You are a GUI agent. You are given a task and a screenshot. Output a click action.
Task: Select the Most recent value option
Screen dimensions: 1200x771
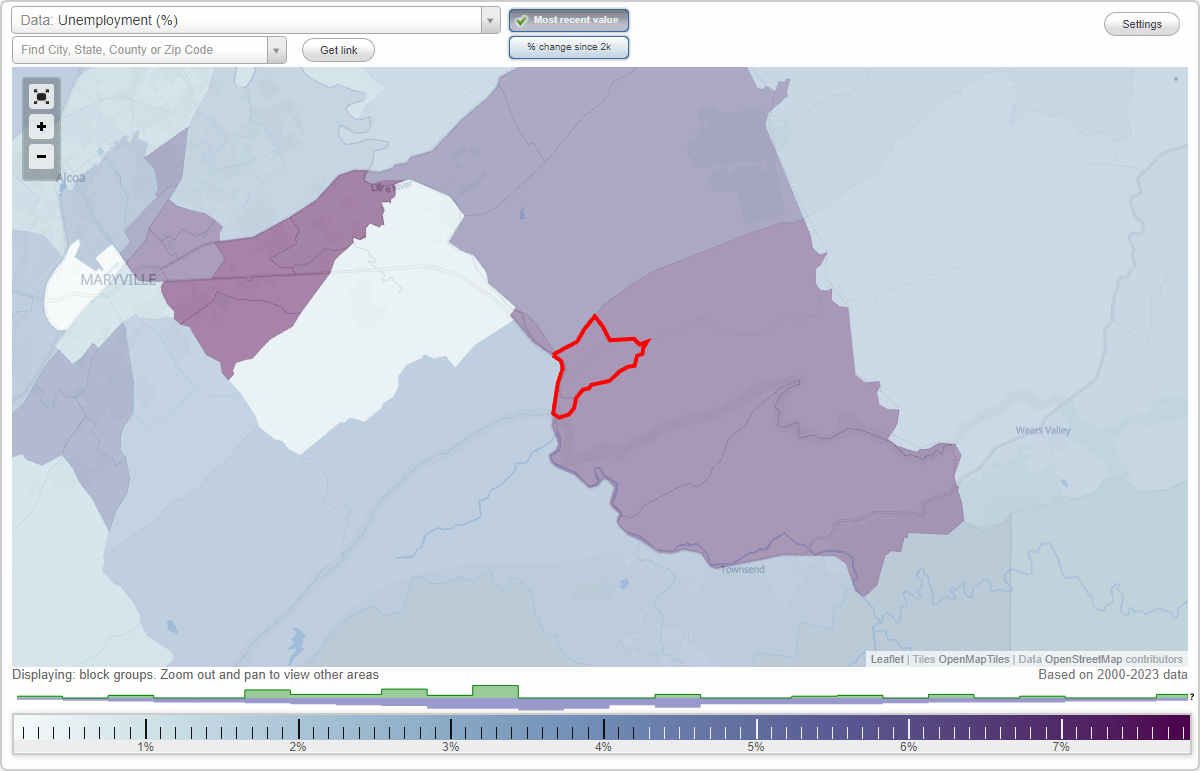(x=569, y=20)
